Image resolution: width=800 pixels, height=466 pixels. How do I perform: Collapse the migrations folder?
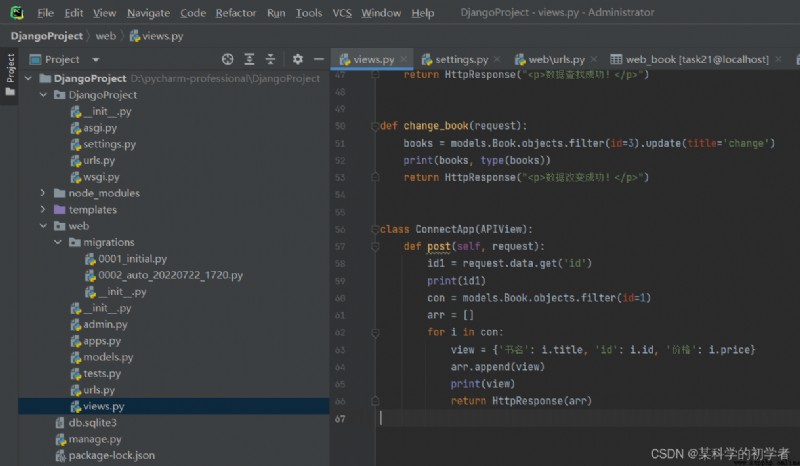58,242
